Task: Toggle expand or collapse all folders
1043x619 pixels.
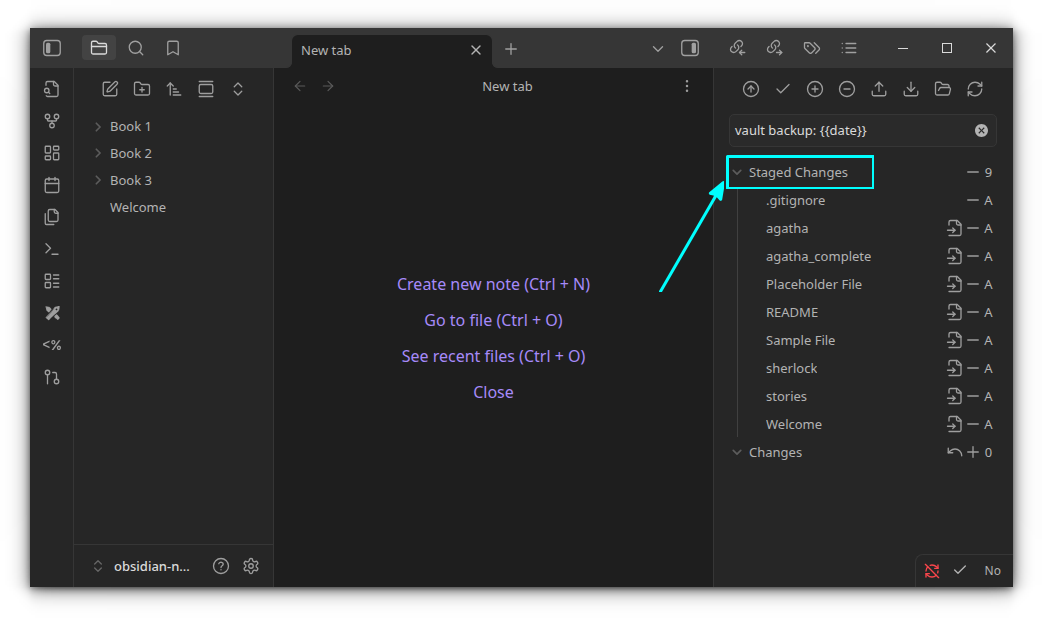Action: [x=238, y=89]
